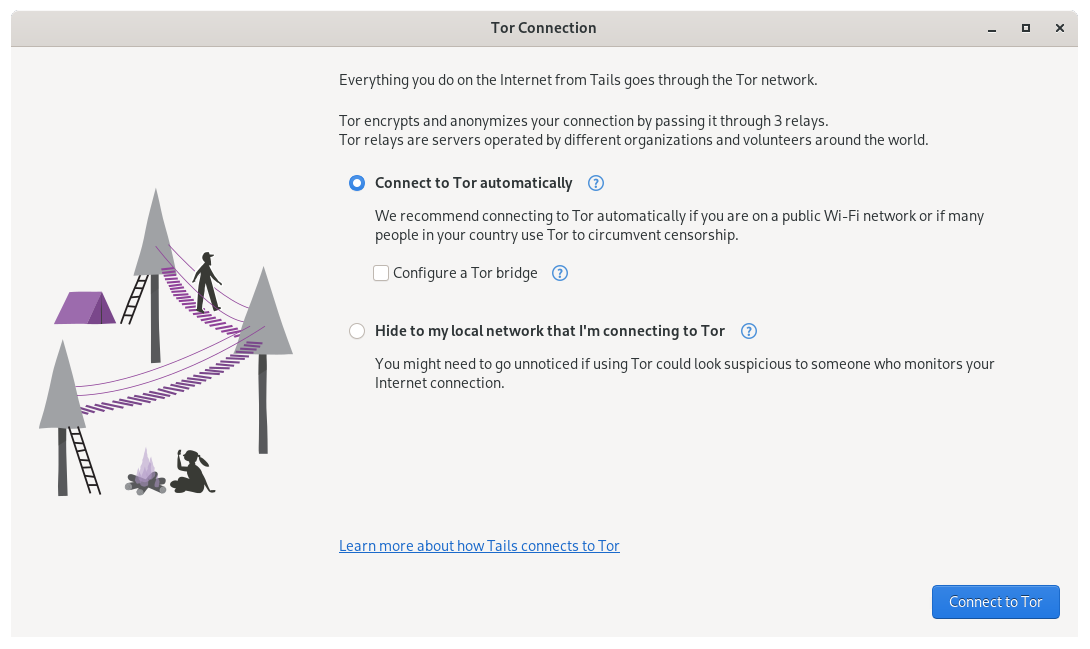Click the blue question mark beside the second option
This screenshot has height=649, width=1090.
click(x=749, y=330)
